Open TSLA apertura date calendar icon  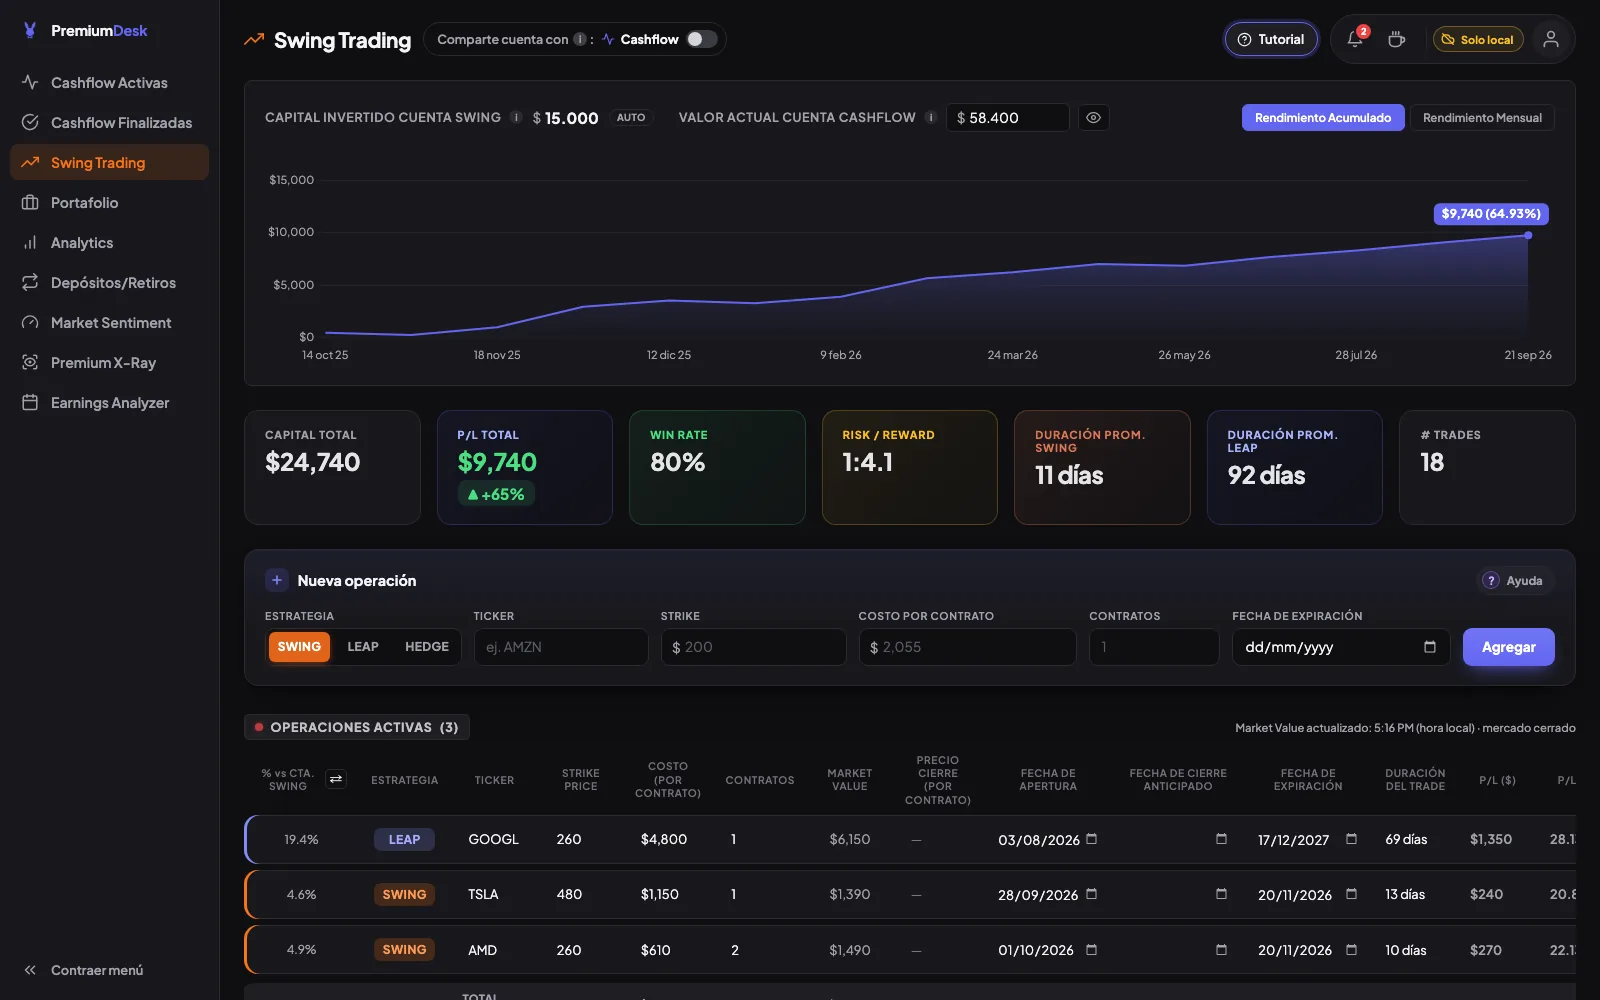(x=1091, y=894)
